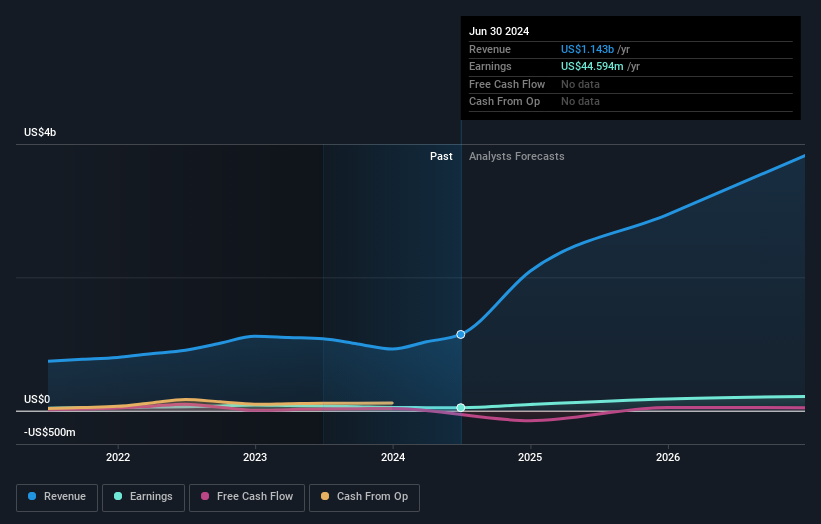The image size is (821, 524).
Task: Click the Analysts Forecasts label
Action: pos(516,157)
